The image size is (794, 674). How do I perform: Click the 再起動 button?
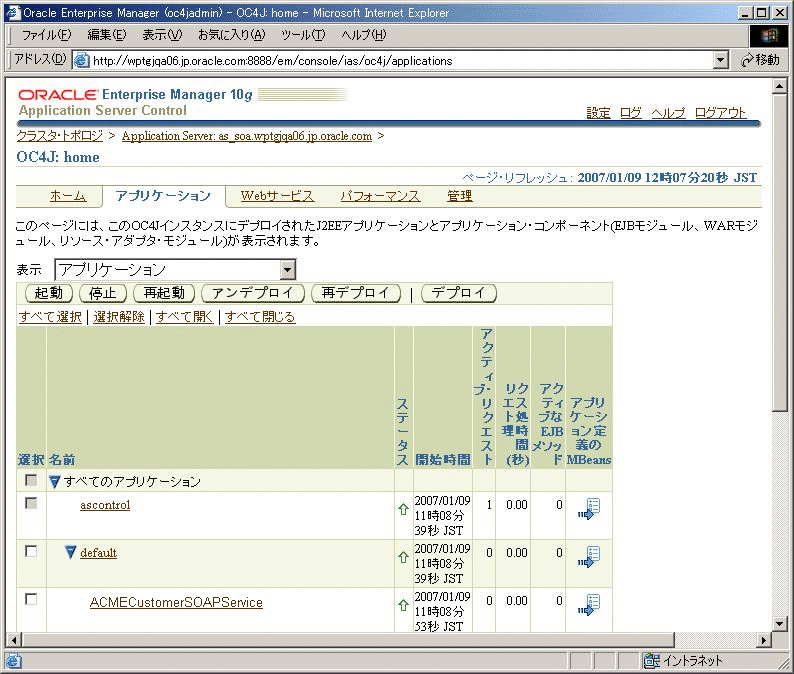tap(164, 293)
